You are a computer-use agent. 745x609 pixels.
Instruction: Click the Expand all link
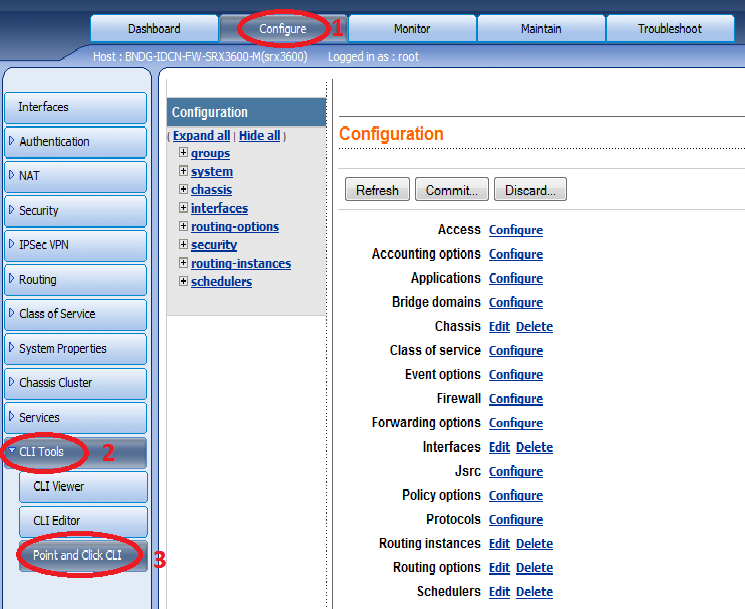tap(201, 136)
